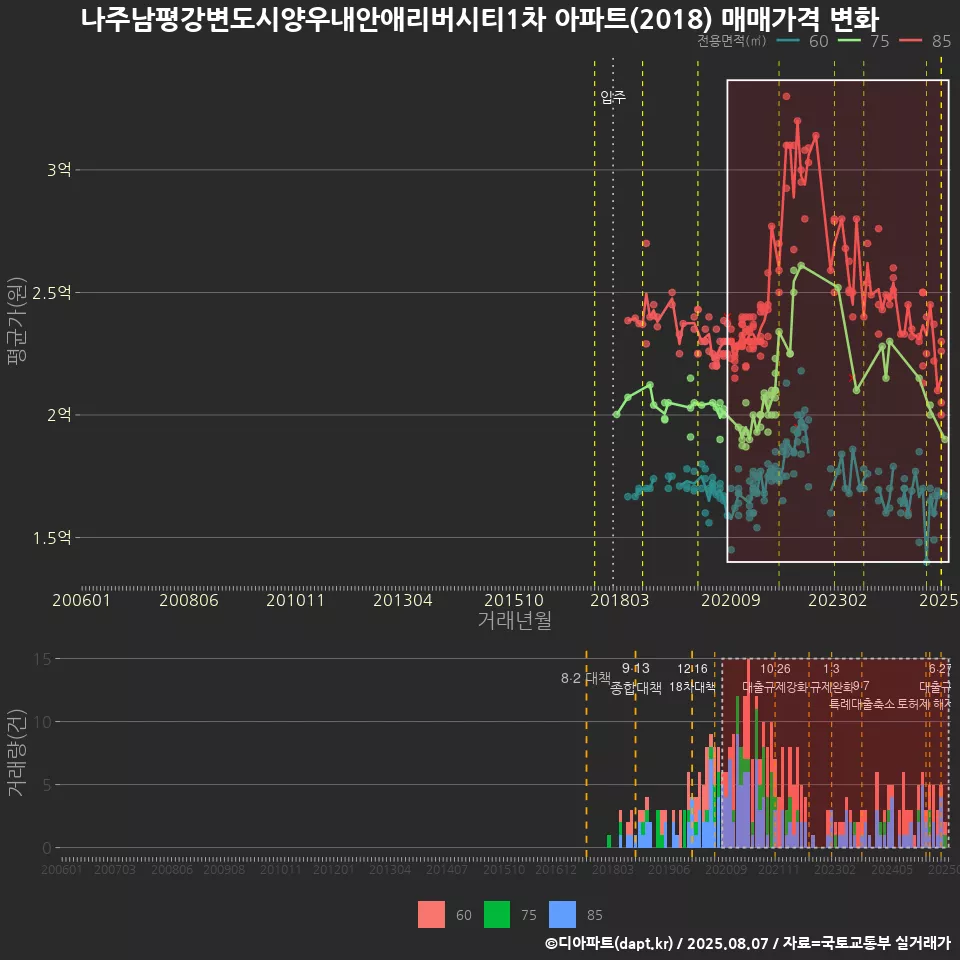The image size is (960, 960).
Task: Click the 60㎡ teal line legend entry
Action: tap(803, 41)
